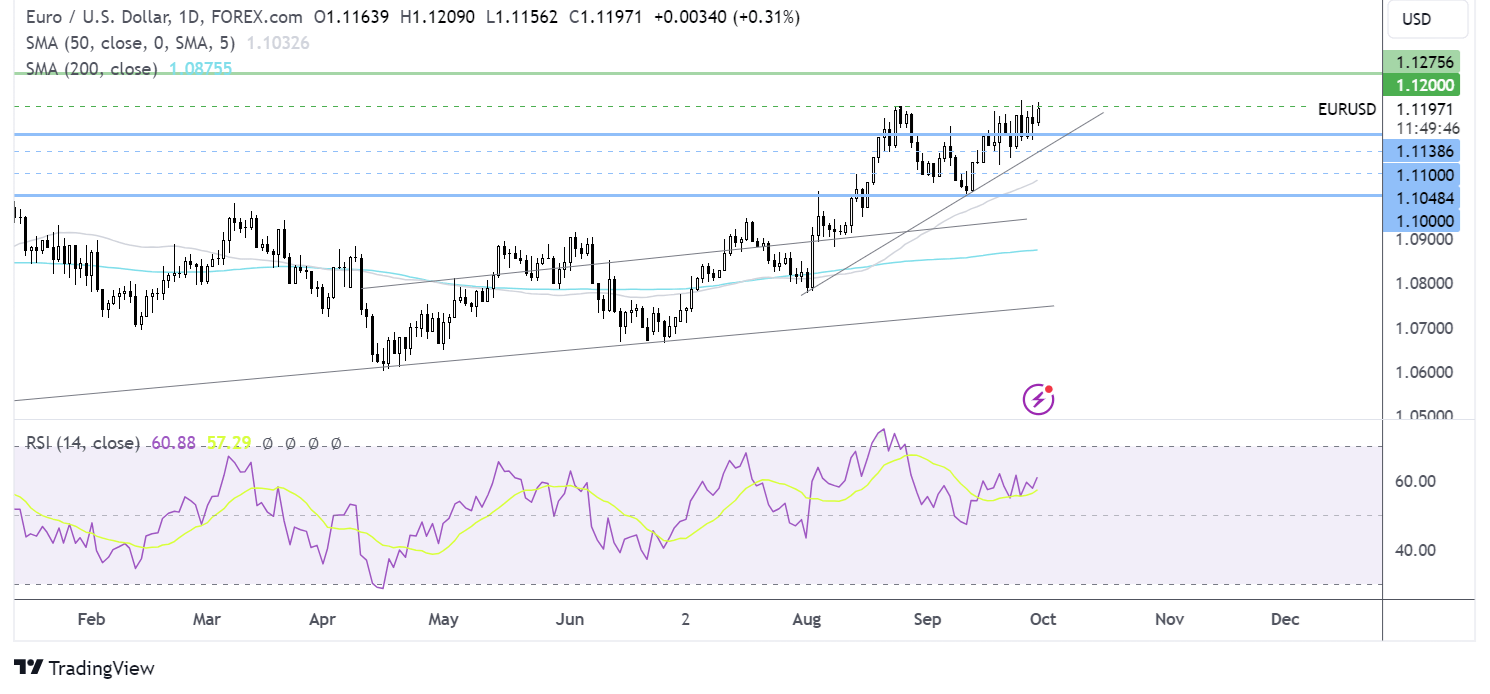Click the Dec label on time axis

[x=1285, y=619]
